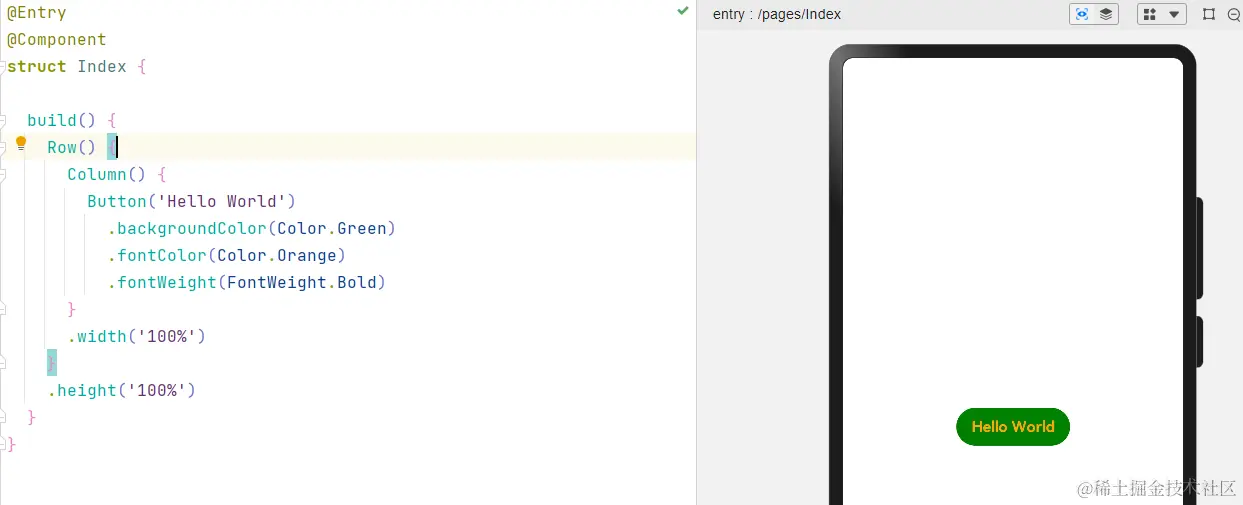This screenshot has width=1243, height=505.
Task: Click the yellow light bulb quick-fix icon
Action: (21, 144)
